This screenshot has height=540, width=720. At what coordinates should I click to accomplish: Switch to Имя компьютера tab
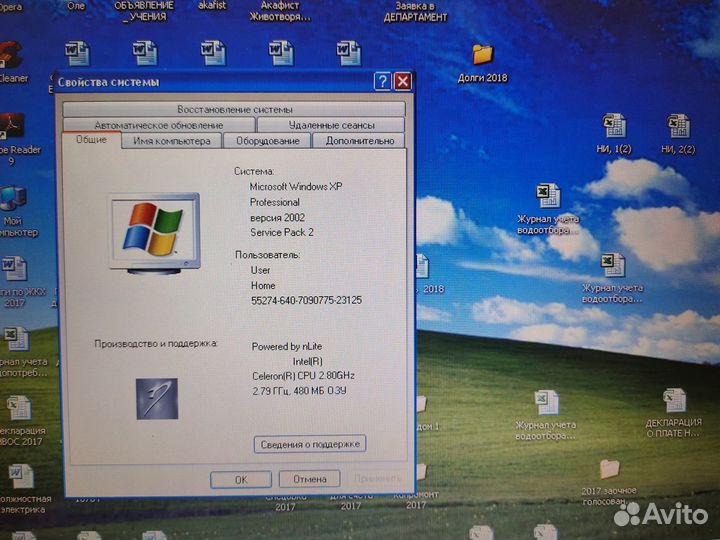pyautogui.click(x=172, y=141)
